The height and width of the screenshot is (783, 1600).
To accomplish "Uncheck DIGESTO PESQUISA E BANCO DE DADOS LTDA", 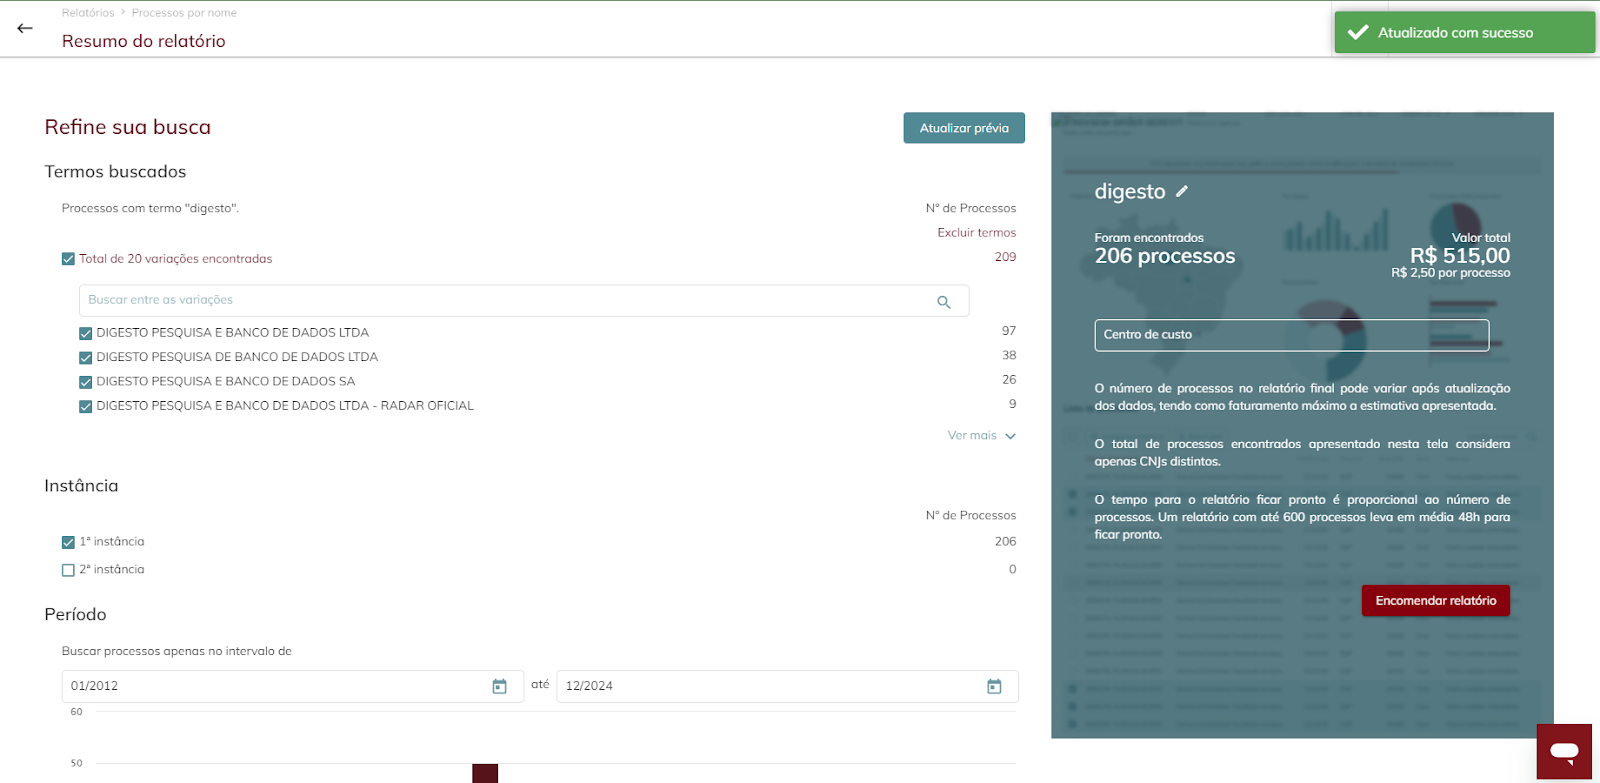I will 85,333.
